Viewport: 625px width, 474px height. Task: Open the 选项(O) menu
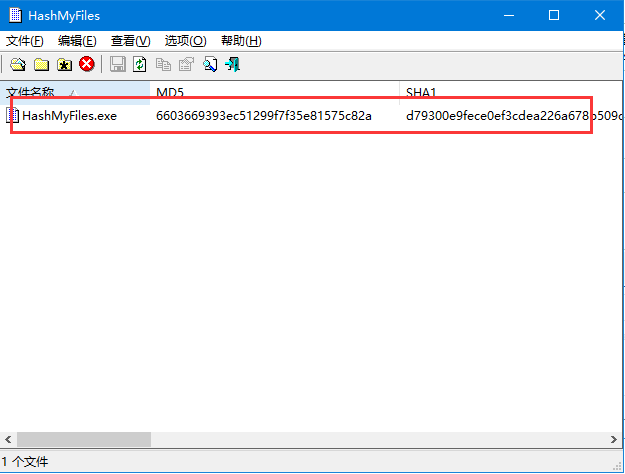tap(185, 41)
